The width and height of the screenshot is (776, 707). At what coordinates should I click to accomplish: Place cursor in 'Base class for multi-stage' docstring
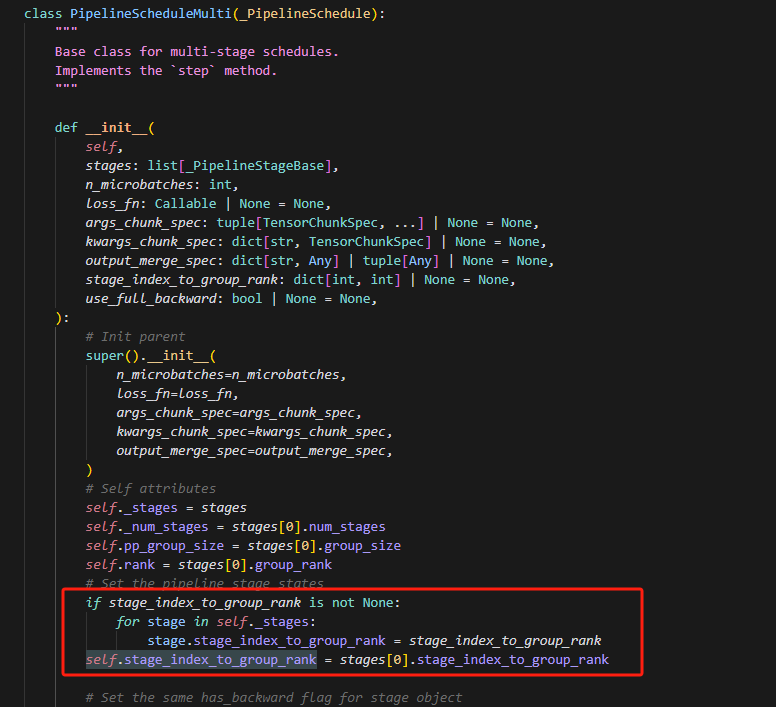[165, 51]
